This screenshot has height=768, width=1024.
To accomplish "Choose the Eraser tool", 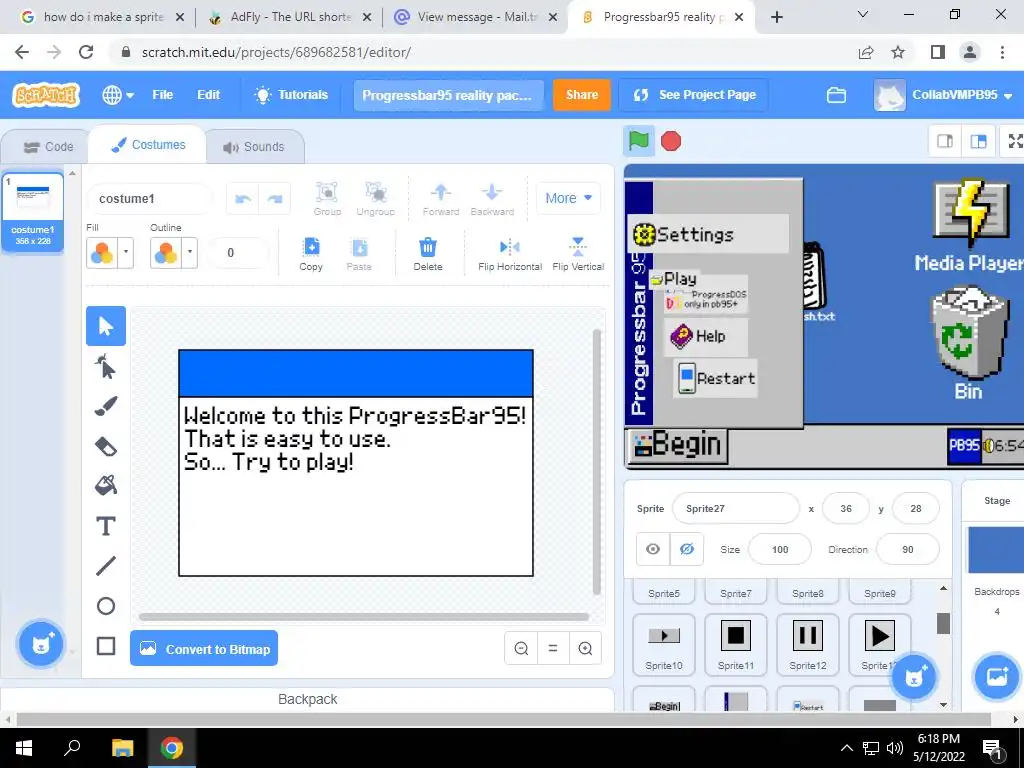I will pos(106,447).
